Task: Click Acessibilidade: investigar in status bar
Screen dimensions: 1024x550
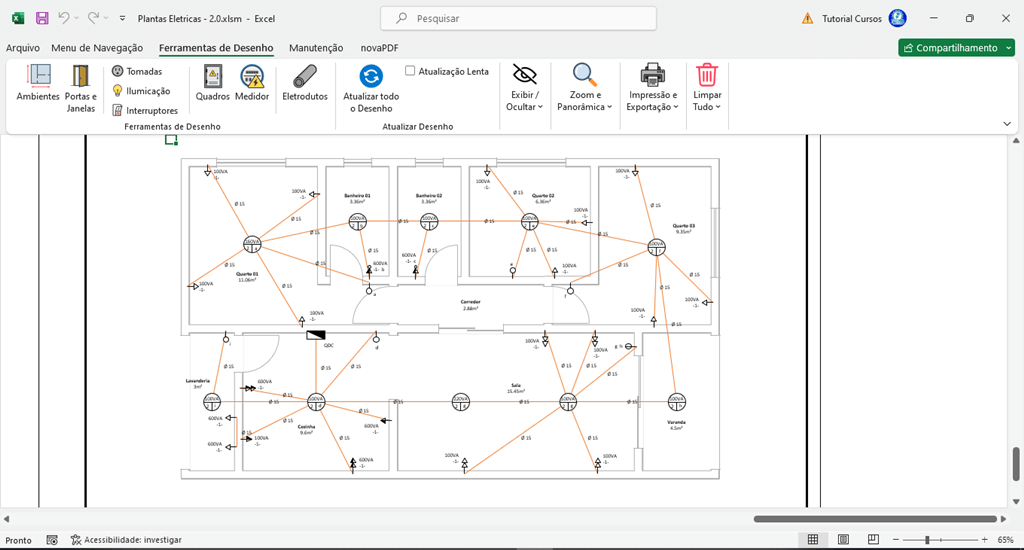Action: pyautogui.click(x=126, y=540)
